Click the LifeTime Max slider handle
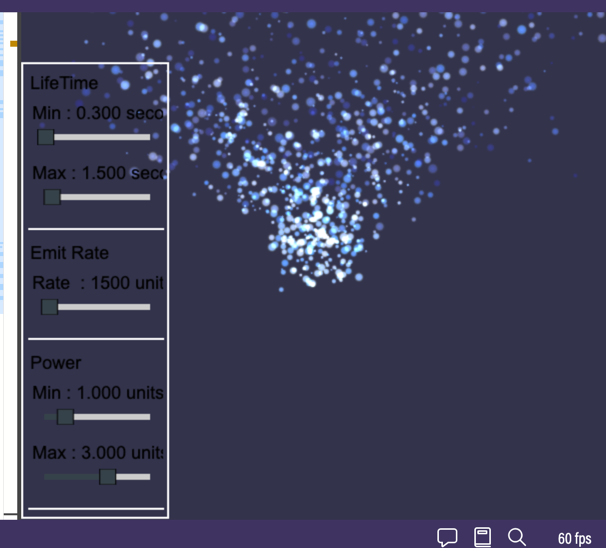 52,197
